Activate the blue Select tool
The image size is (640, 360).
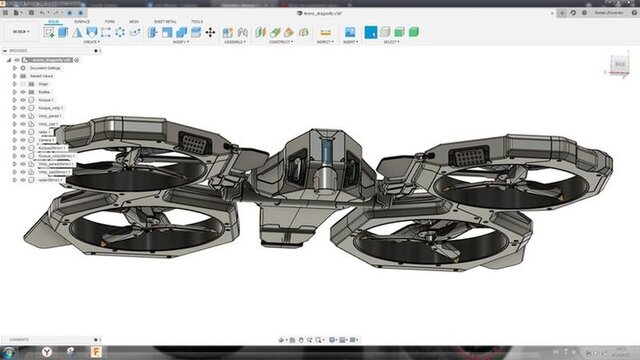pyautogui.click(x=371, y=32)
